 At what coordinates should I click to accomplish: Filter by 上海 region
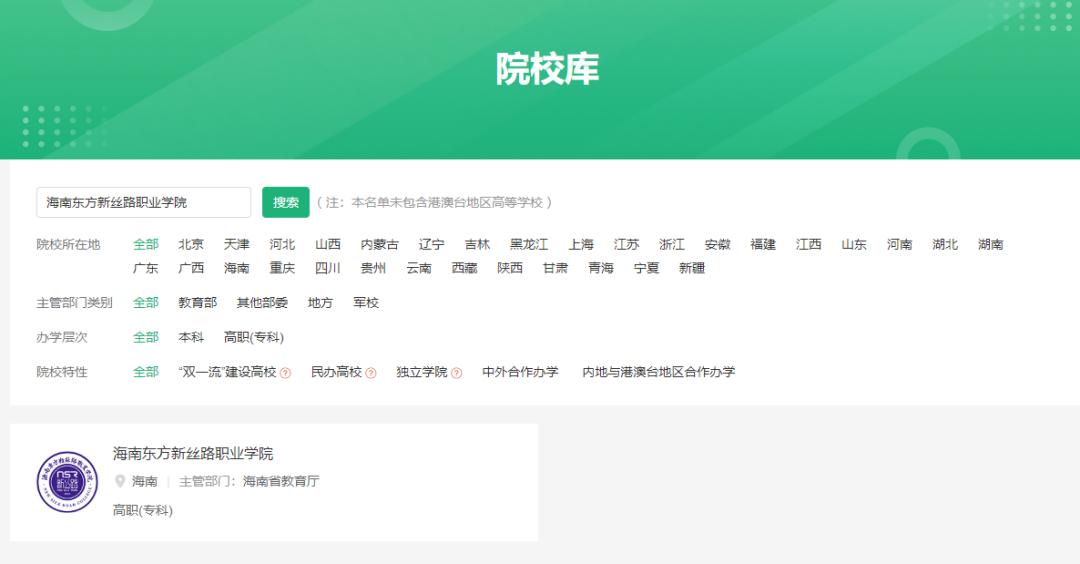581,244
